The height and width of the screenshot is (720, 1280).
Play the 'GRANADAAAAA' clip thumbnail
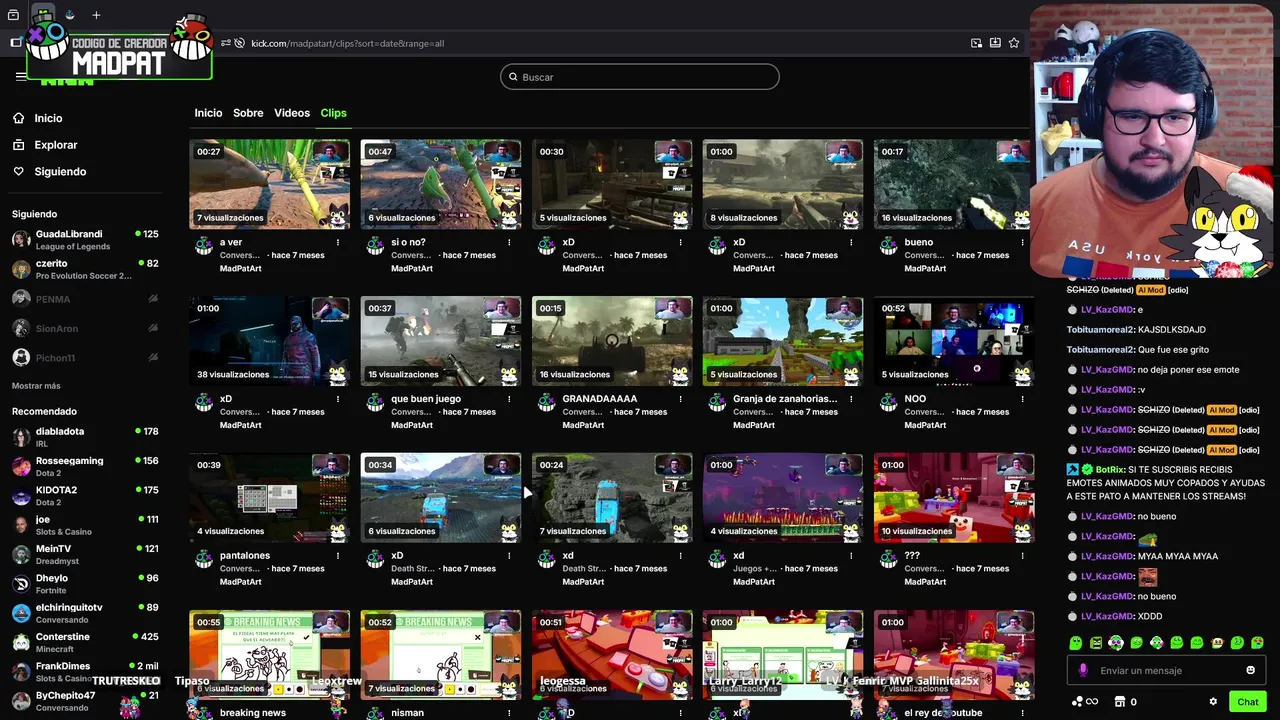612,342
